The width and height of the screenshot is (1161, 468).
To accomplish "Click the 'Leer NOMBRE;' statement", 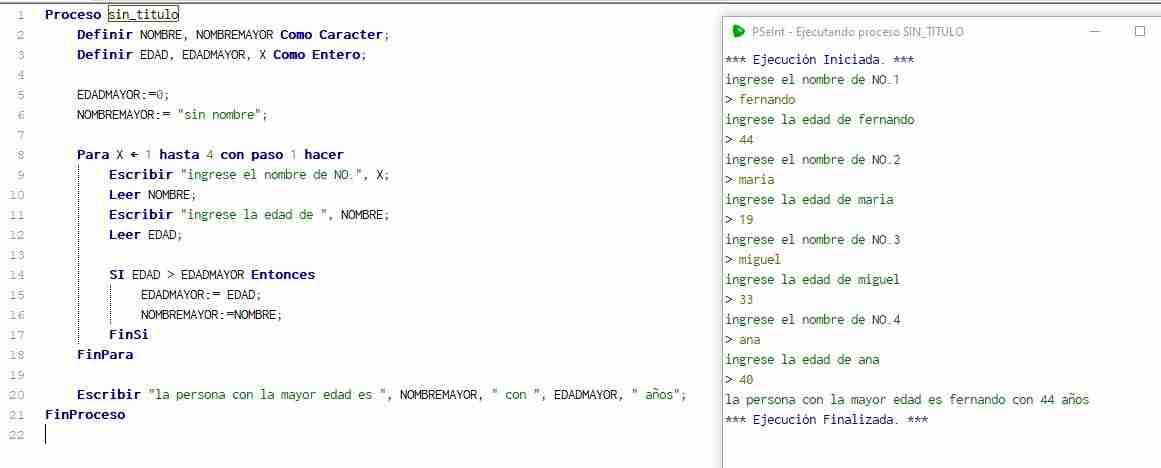I will point(153,195).
